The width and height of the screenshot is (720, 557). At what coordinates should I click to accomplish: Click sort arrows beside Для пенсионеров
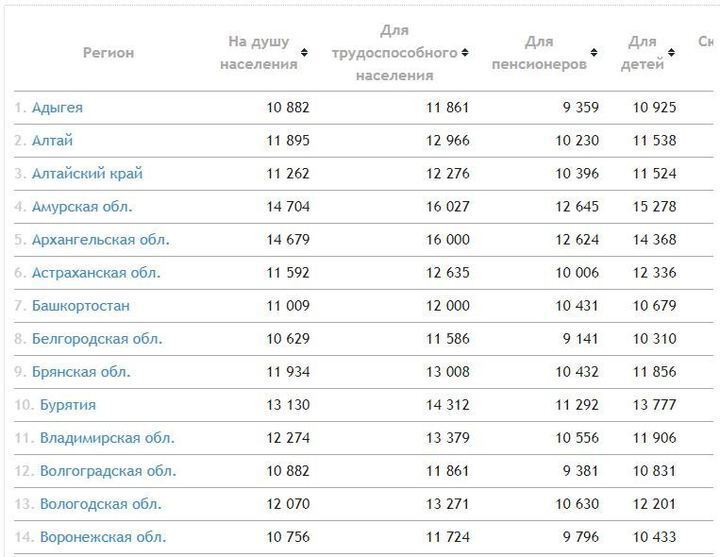[594, 53]
